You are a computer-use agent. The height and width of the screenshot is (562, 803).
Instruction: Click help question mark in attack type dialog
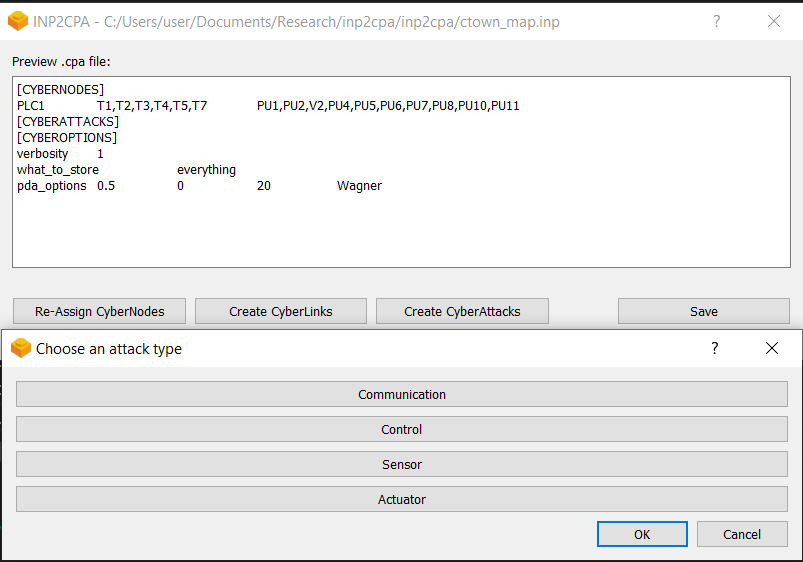(715, 348)
